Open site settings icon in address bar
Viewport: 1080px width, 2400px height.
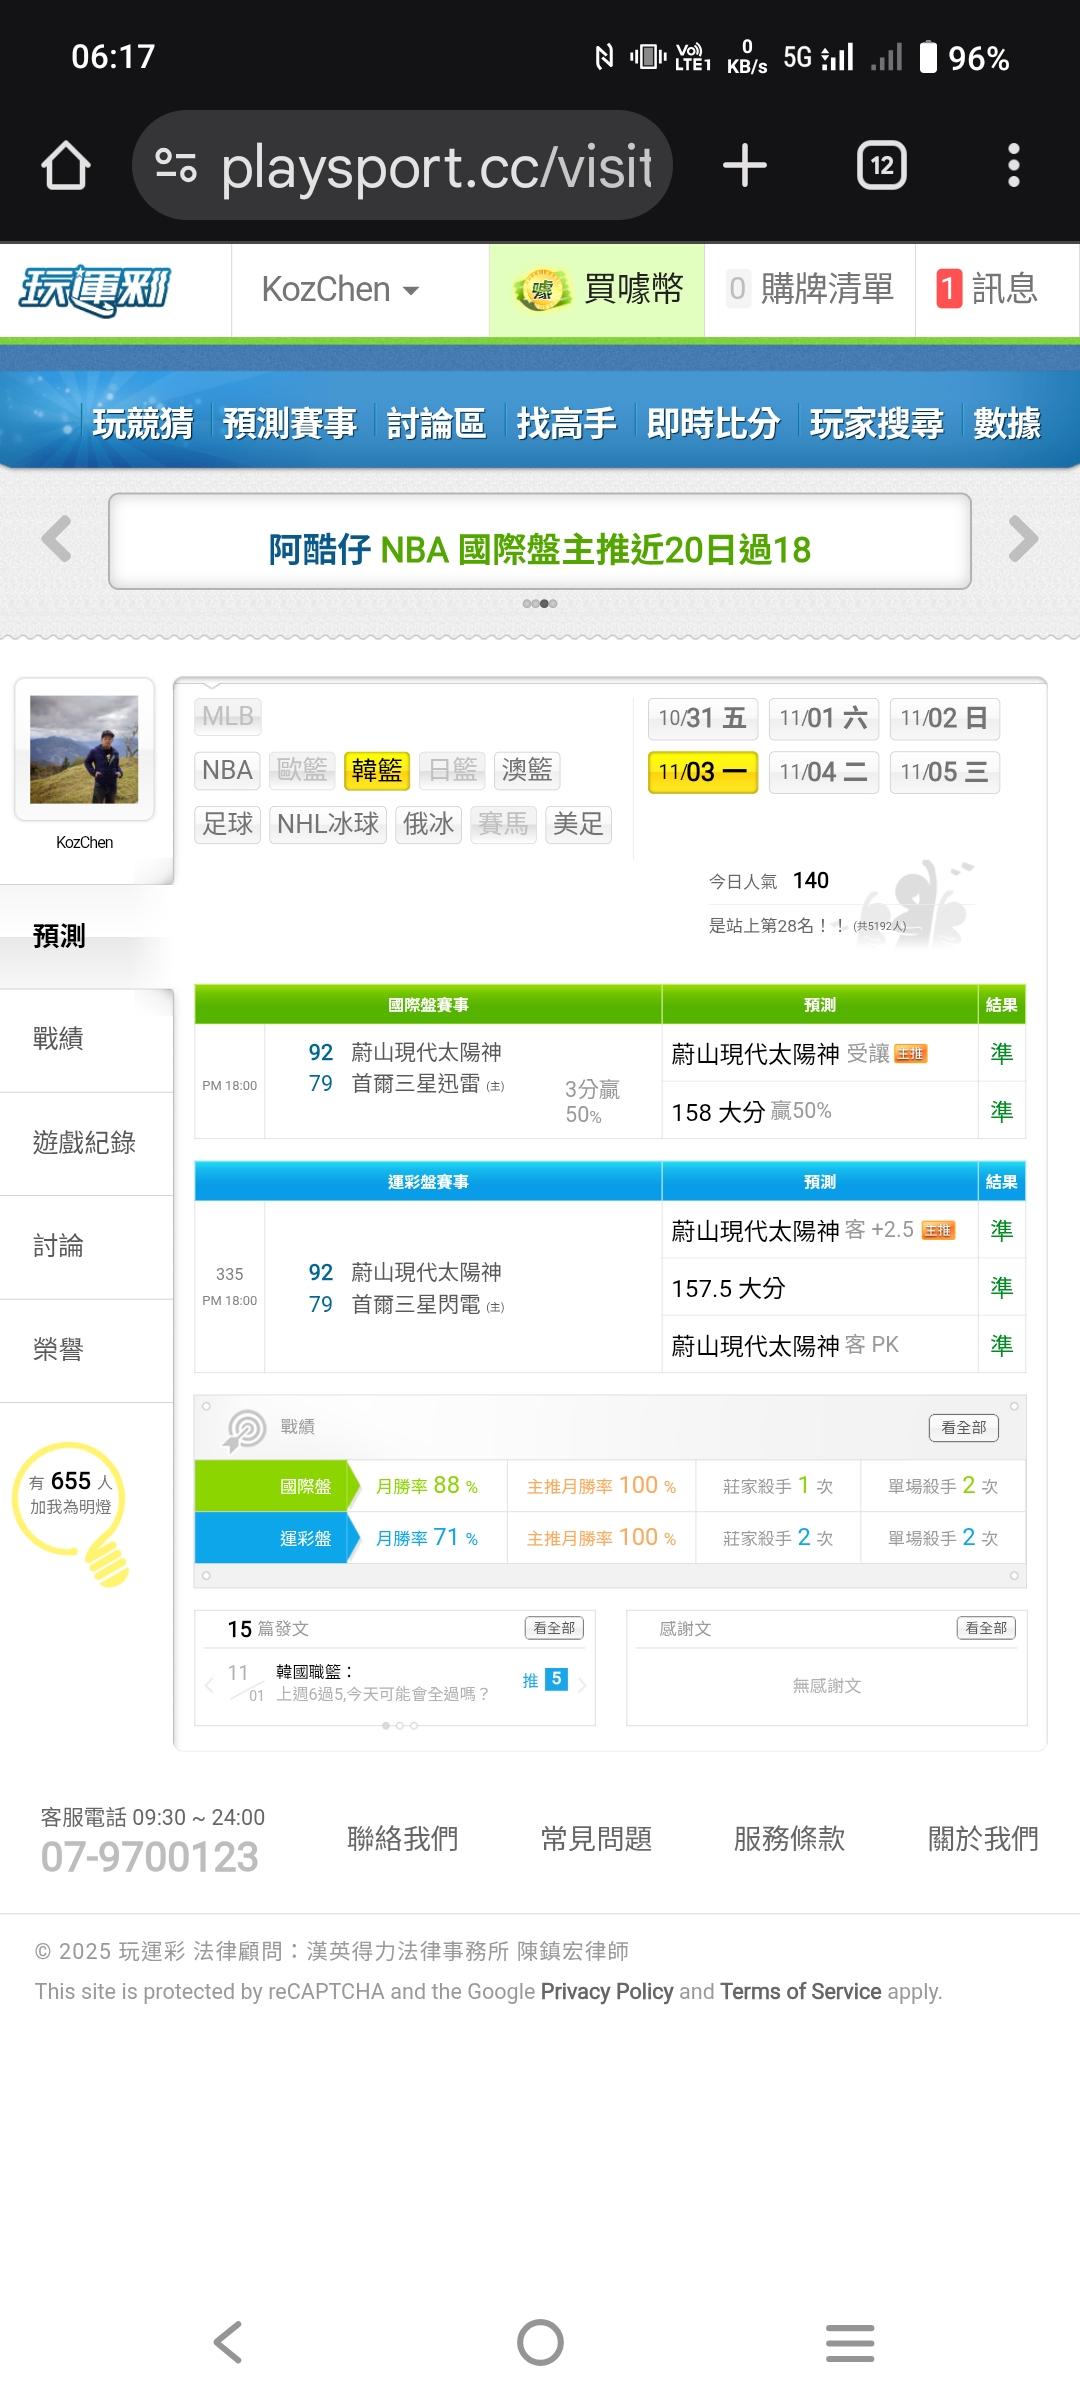(x=176, y=165)
